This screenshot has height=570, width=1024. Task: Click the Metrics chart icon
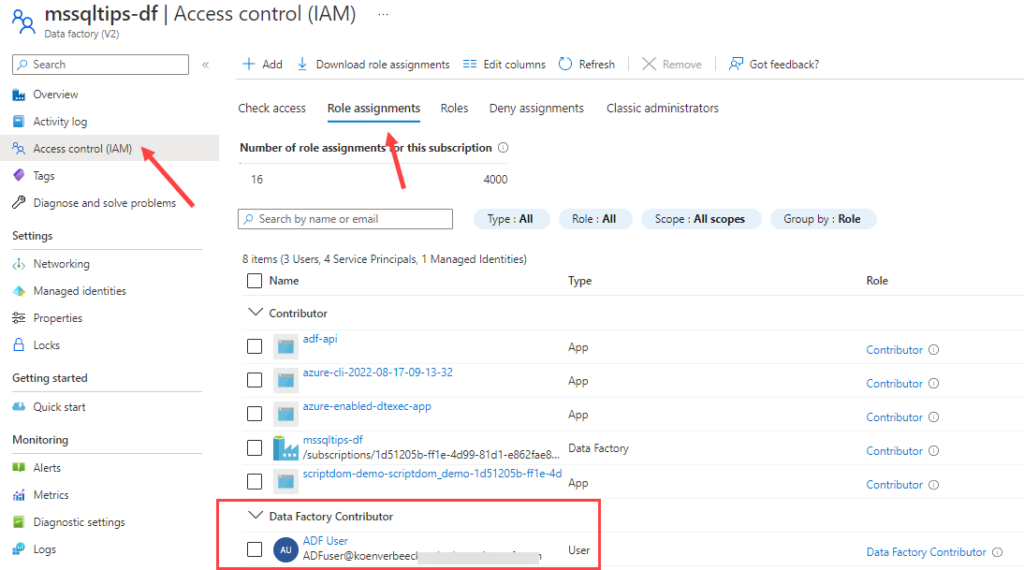(19, 495)
